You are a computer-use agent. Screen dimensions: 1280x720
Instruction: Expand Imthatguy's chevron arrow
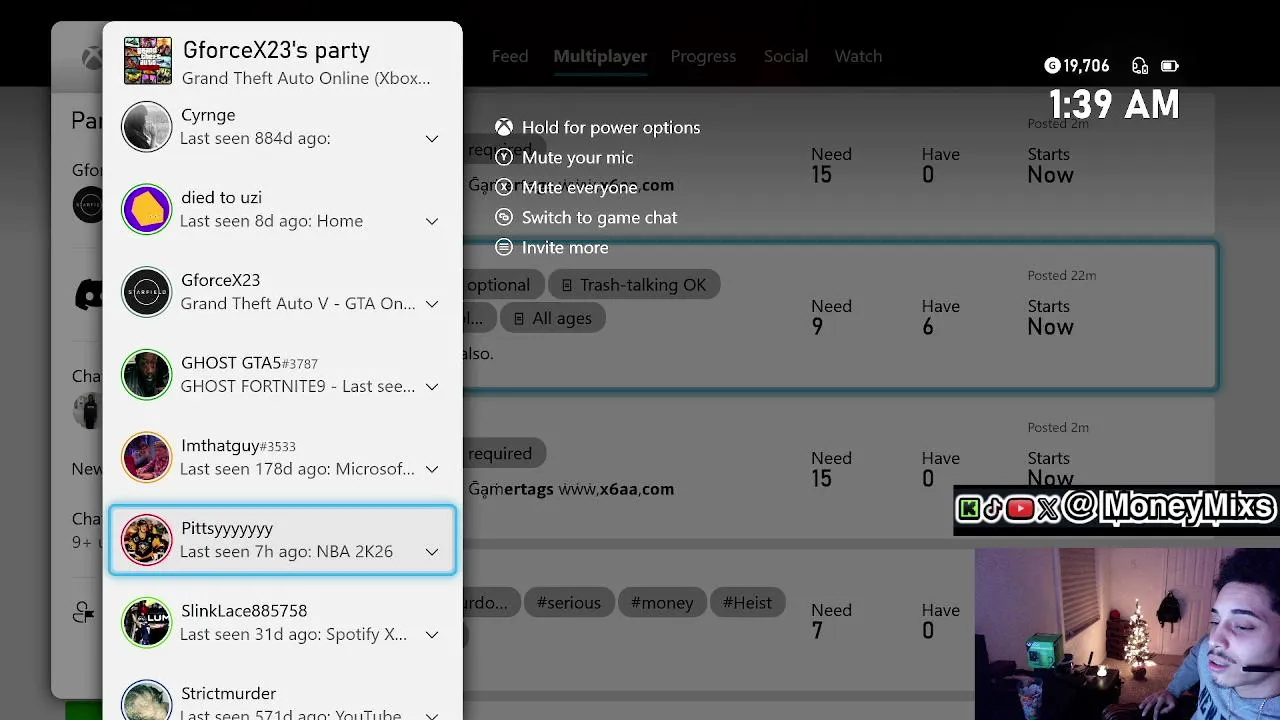point(432,469)
